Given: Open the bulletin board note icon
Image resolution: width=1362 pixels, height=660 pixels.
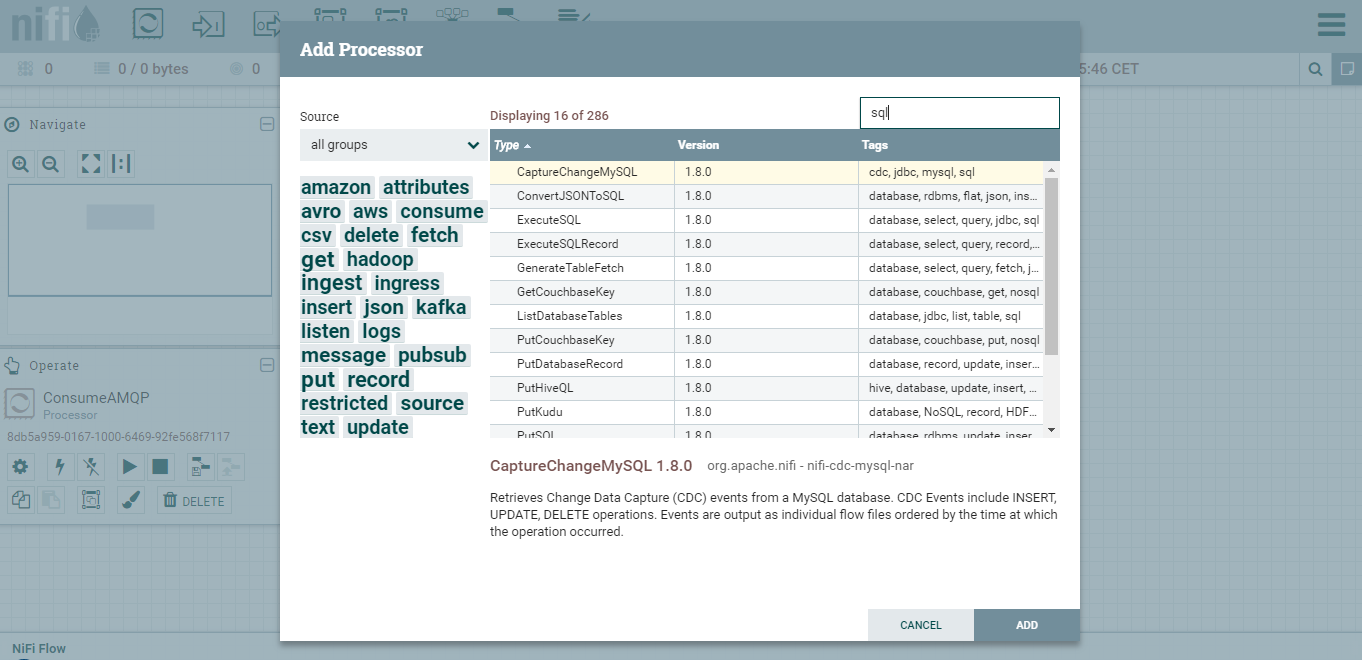Looking at the screenshot, I should coord(1347,69).
